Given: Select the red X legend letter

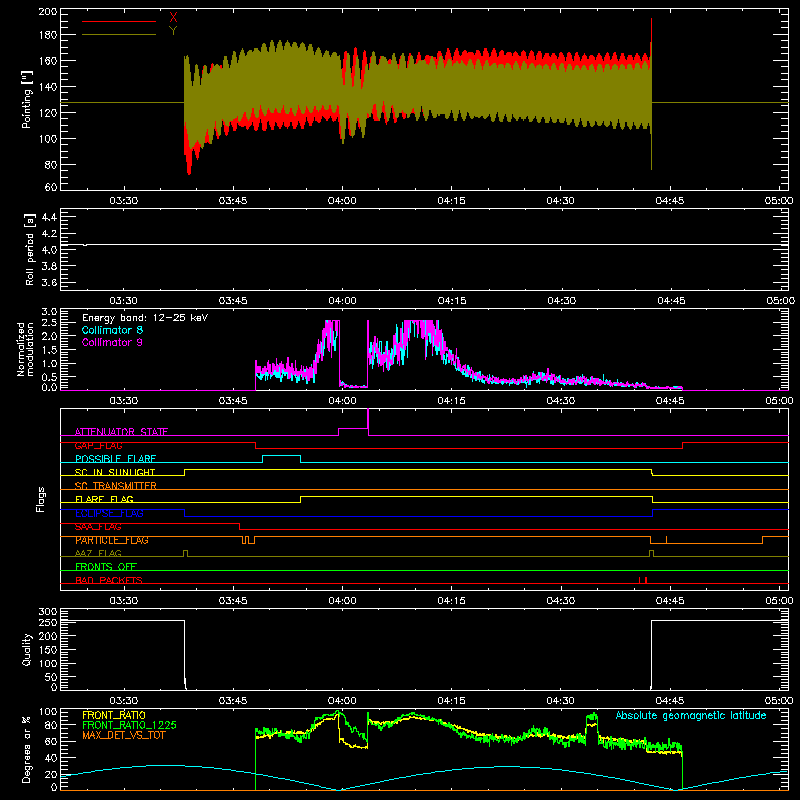Looking at the screenshot, I should [173, 18].
